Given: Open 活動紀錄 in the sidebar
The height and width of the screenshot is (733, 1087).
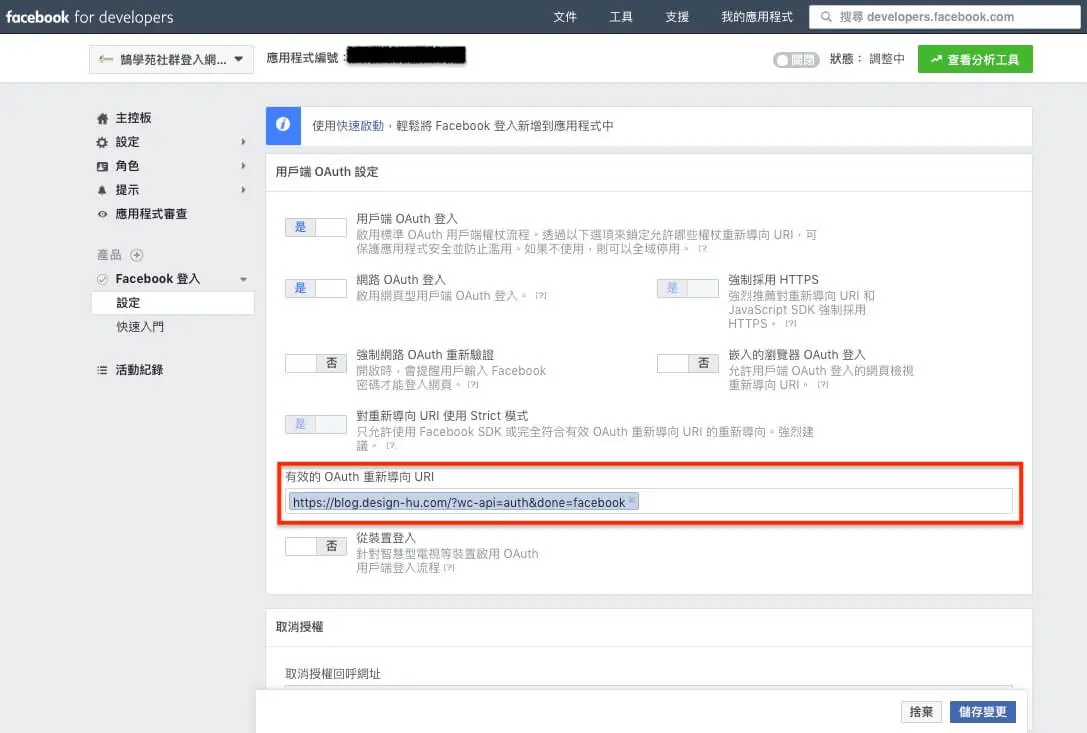Looking at the screenshot, I should pos(139,370).
